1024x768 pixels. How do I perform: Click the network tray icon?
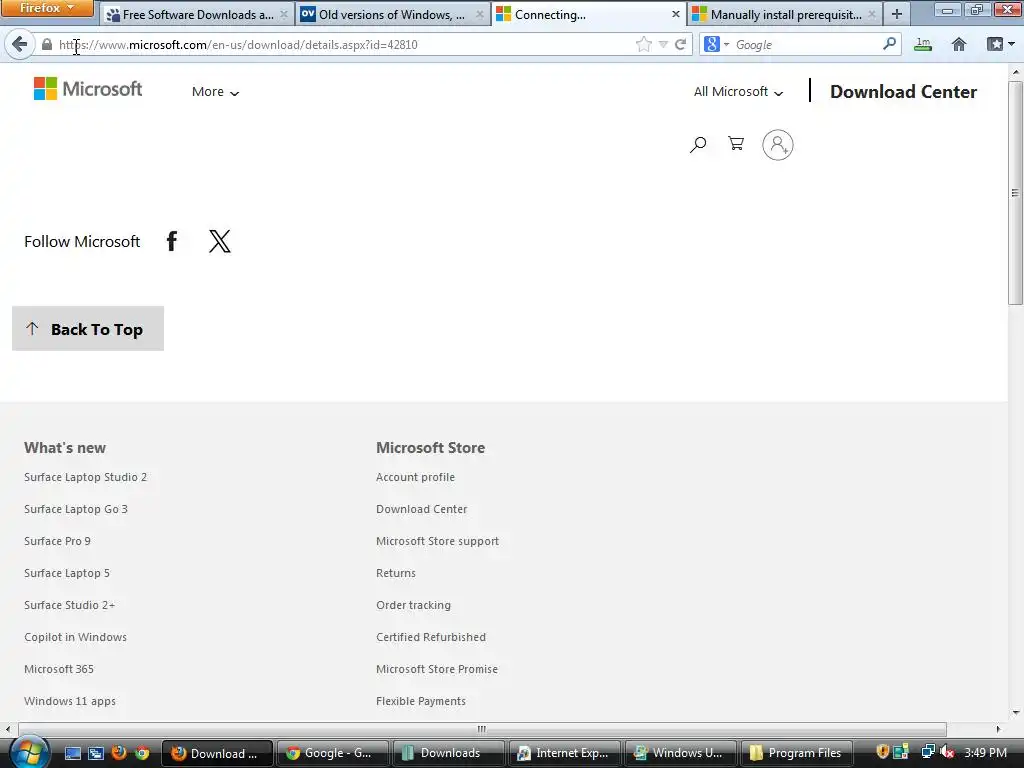927,752
